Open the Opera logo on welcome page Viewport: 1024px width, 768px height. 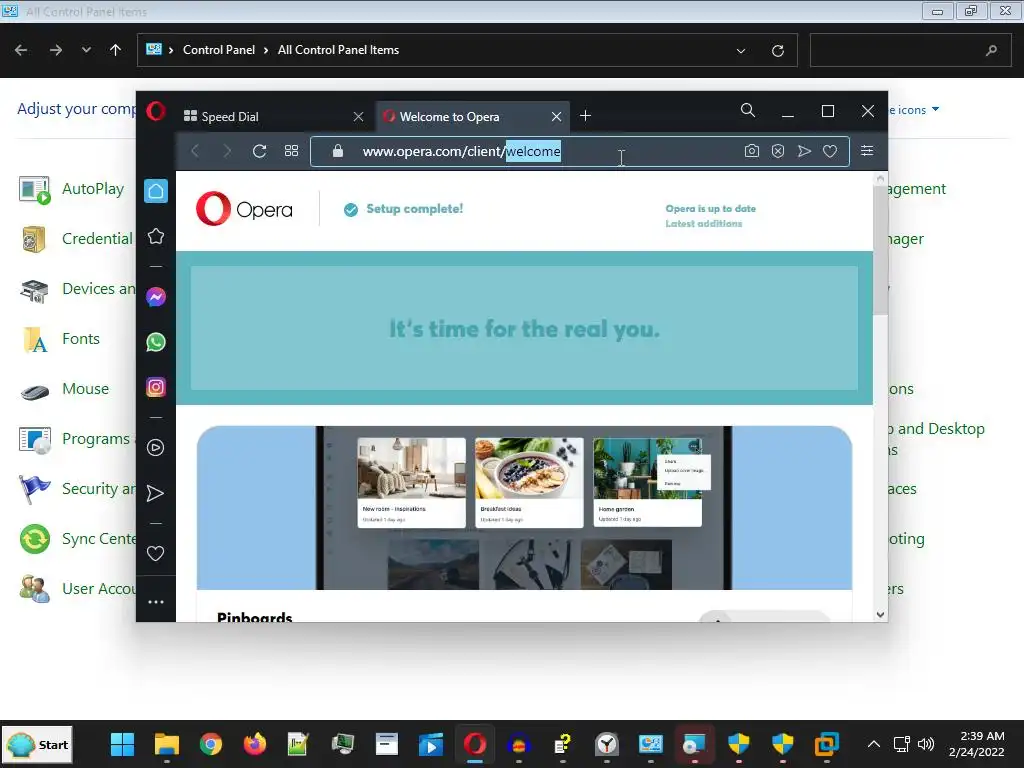pyautogui.click(x=244, y=209)
